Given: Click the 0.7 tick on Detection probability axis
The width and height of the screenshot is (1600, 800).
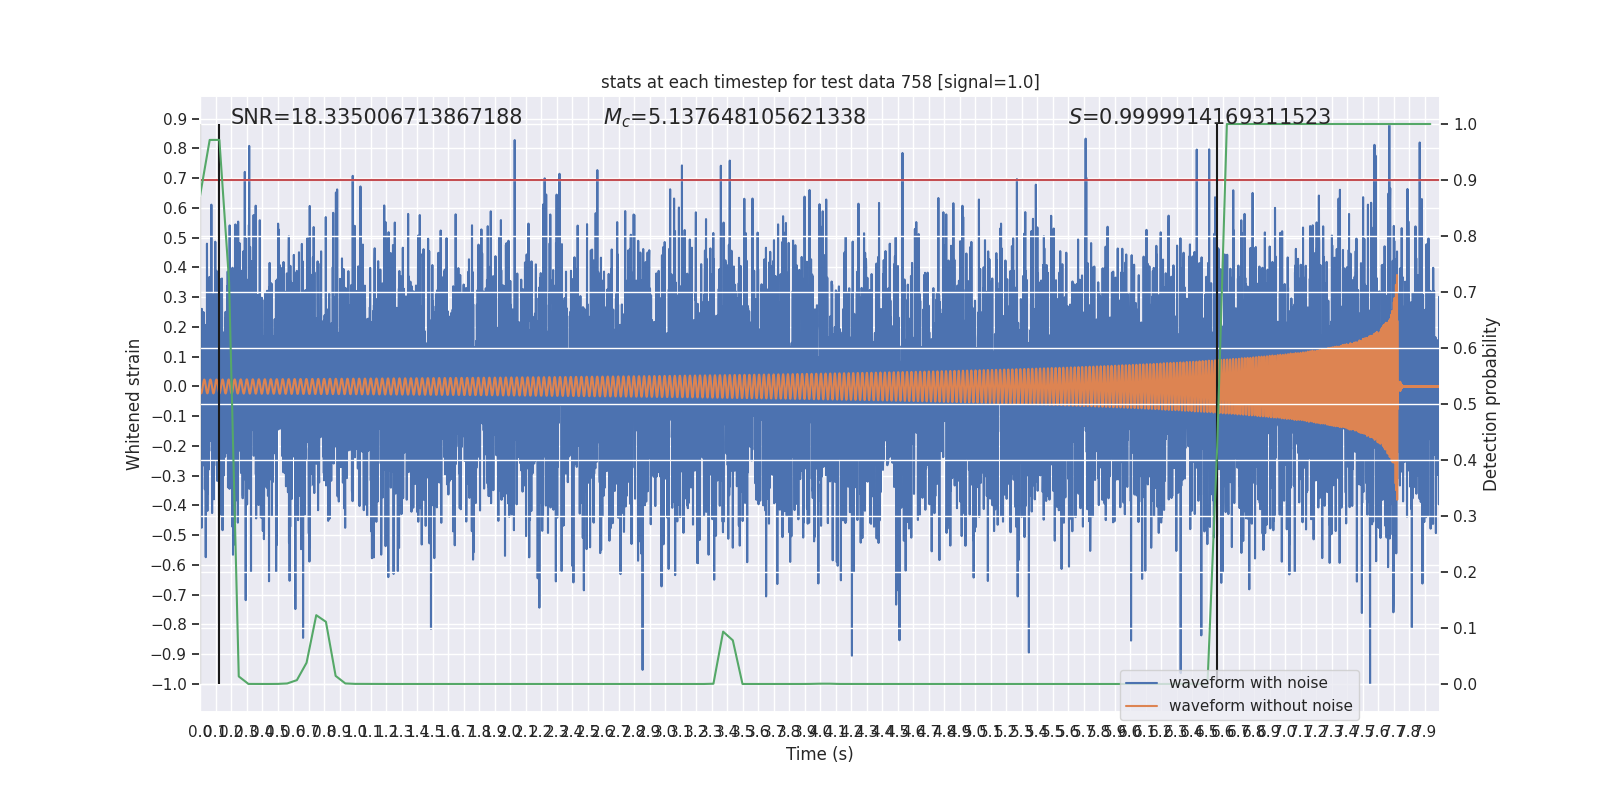Looking at the screenshot, I should tap(1465, 292).
